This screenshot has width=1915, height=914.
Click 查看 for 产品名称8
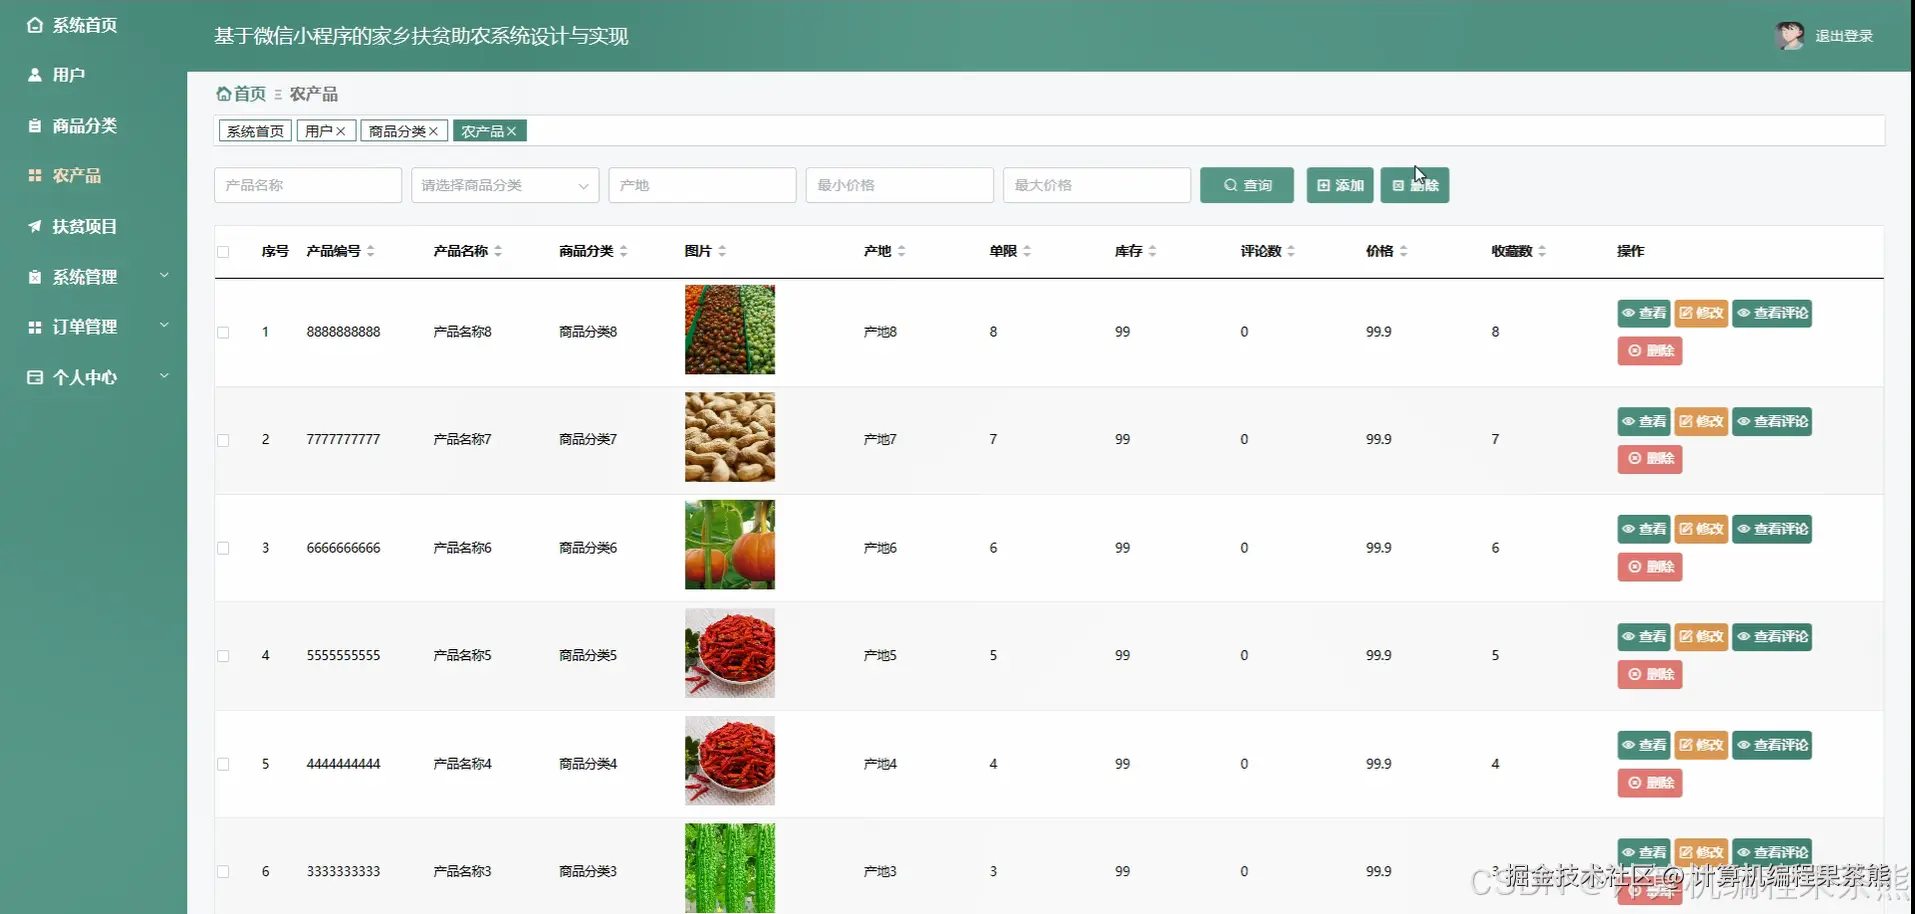(1644, 313)
